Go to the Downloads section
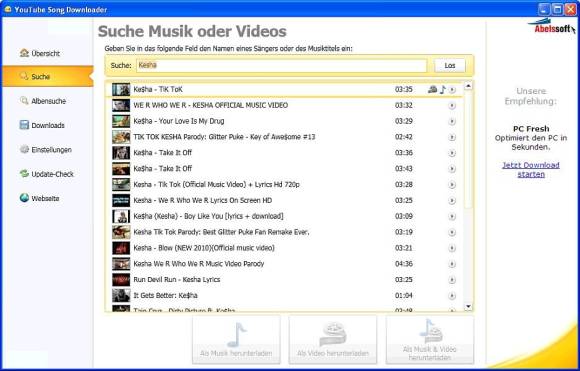Image resolution: width=580 pixels, height=371 pixels. [x=42, y=125]
